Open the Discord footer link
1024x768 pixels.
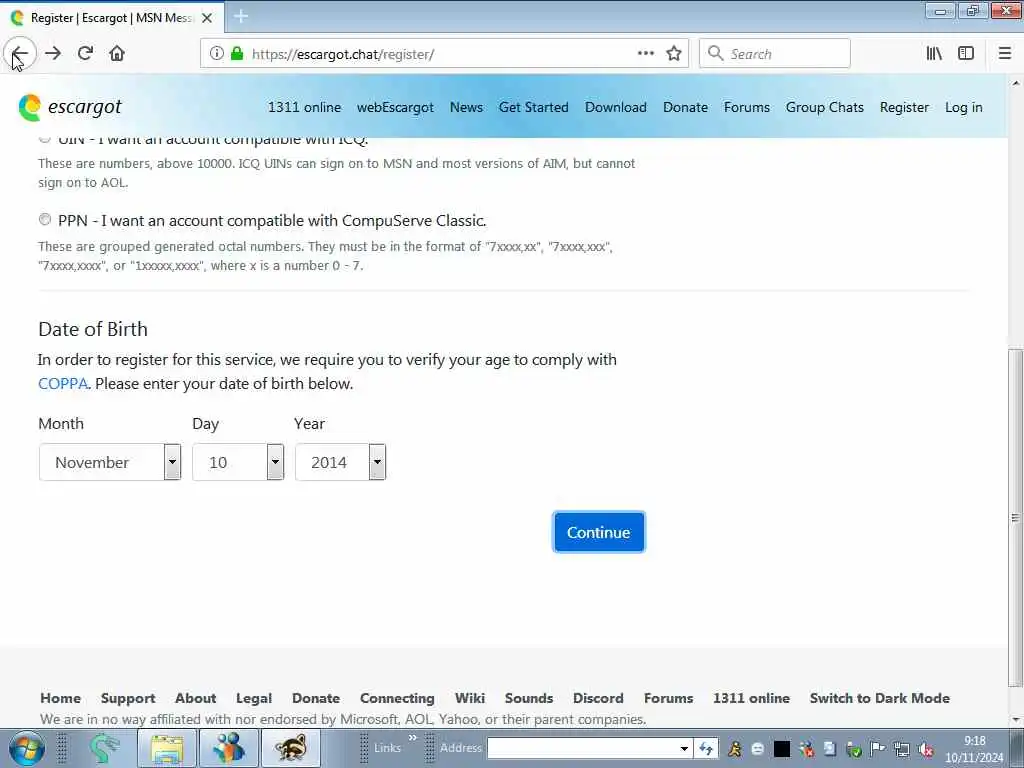coord(598,697)
